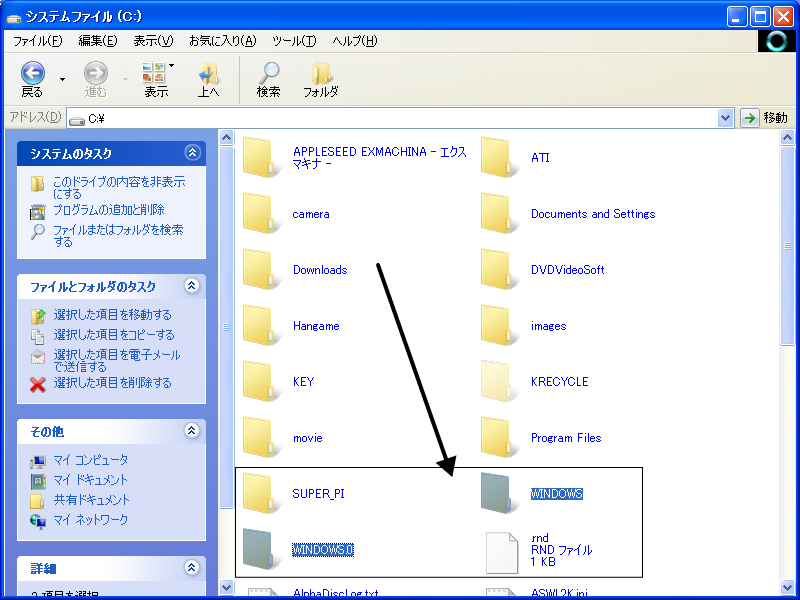The height and width of the screenshot is (600, 800).
Task: Open the Back button history dropdown arrow
Action: click(62, 80)
